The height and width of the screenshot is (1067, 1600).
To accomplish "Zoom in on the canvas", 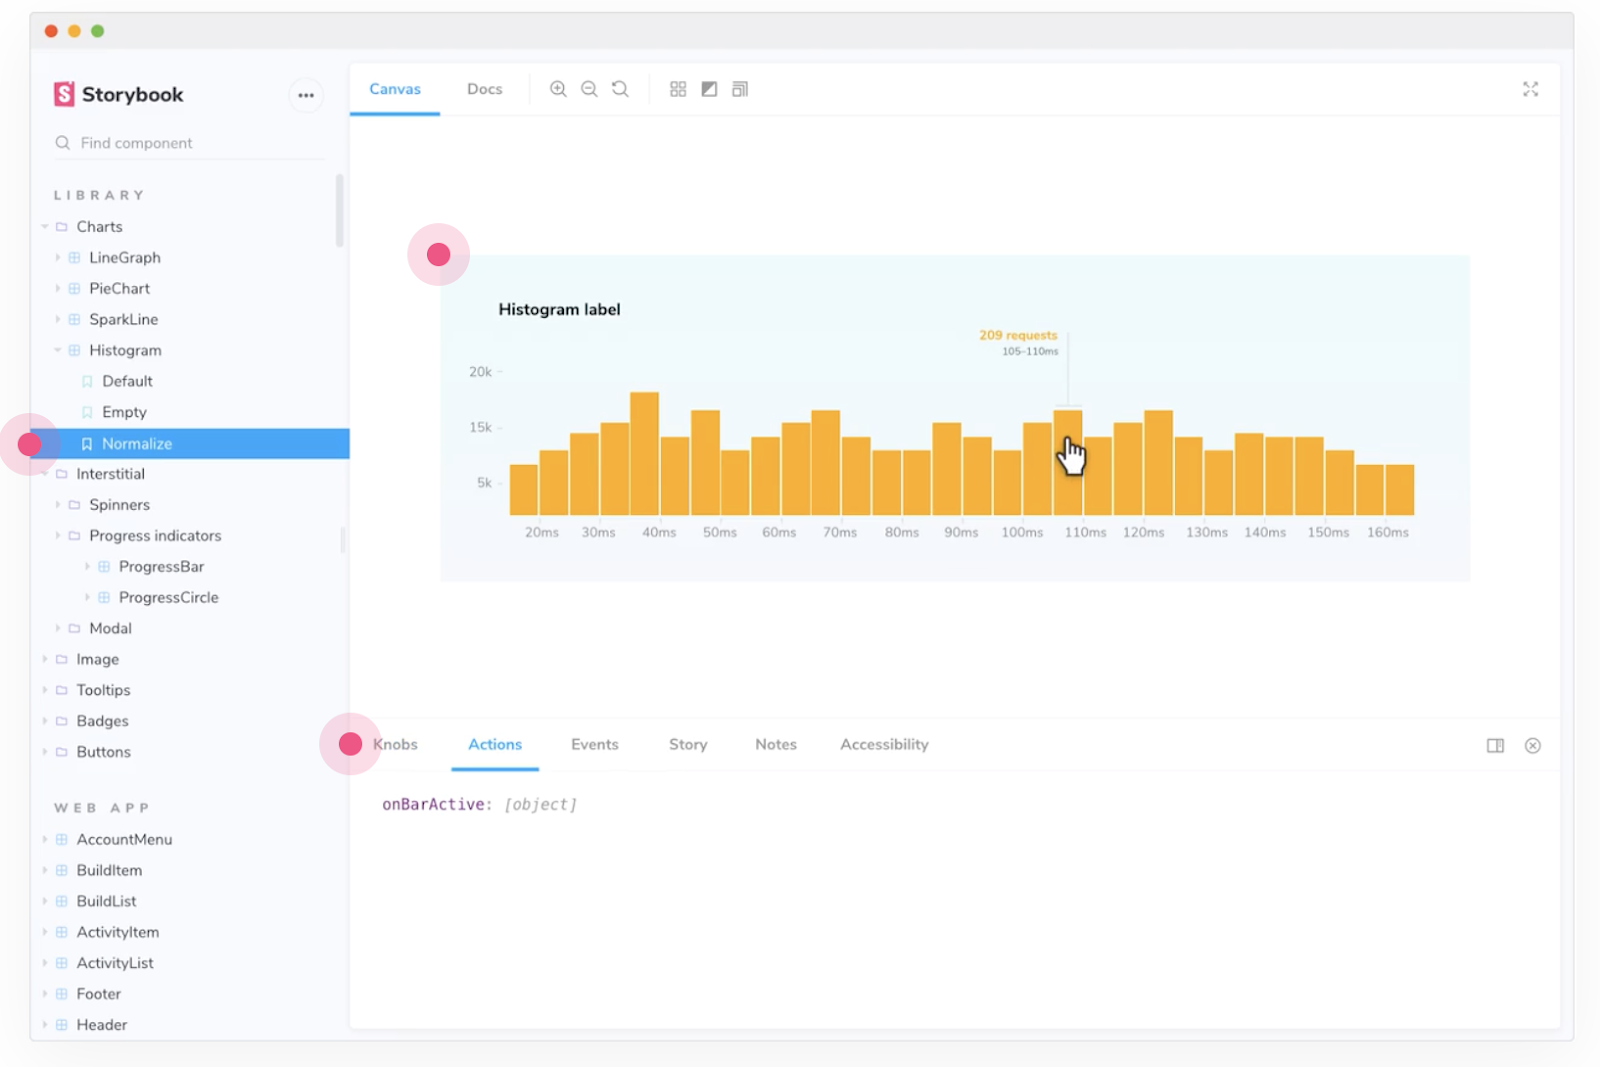I will [558, 89].
